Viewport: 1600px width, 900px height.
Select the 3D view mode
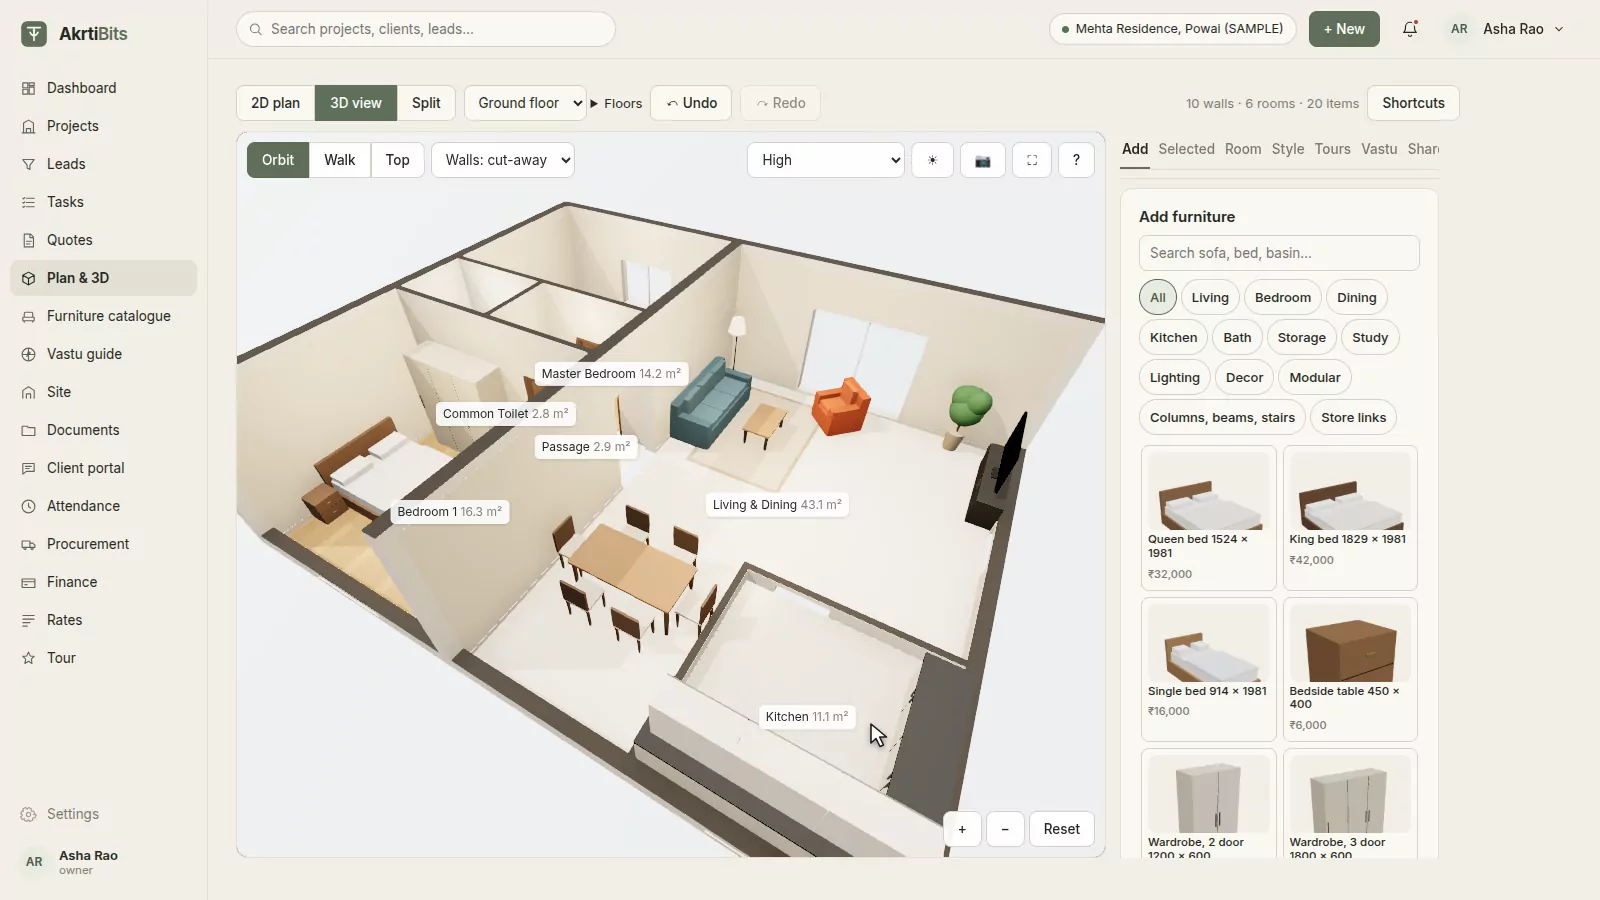pyautogui.click(x=356, y=103)
